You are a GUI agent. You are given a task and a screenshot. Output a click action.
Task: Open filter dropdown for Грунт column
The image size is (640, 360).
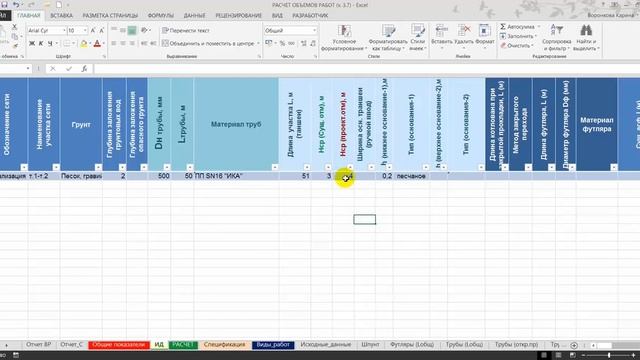pos(98,167)
